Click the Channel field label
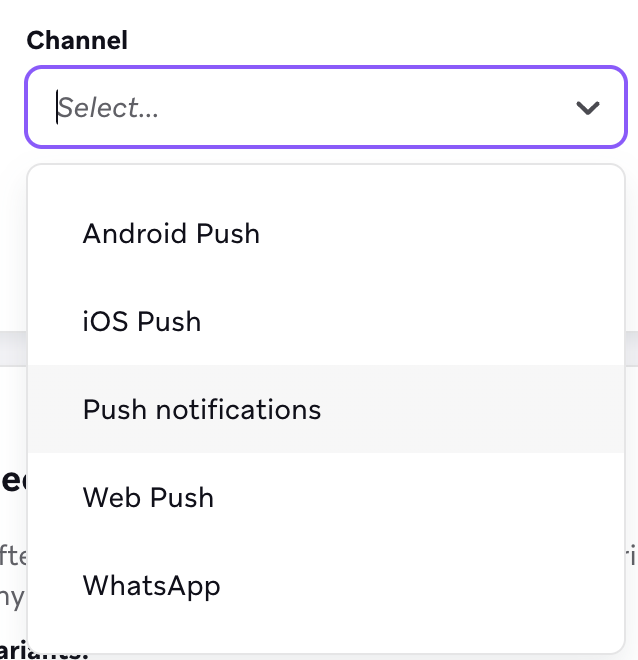Viewport: 638px width, 660px height. [x=77, y=41]
